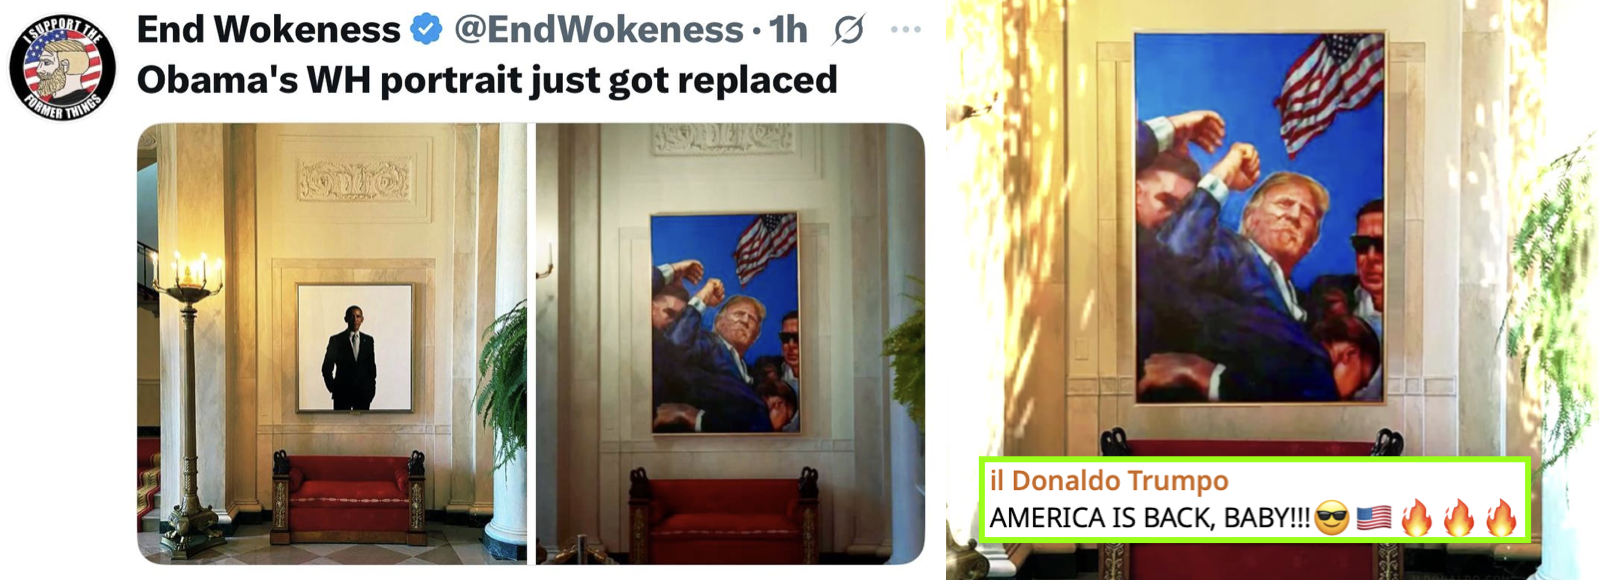The image size is (1609, 580).
Task: Open the three-dot more options menu
Action: click(x=905, y=30)
